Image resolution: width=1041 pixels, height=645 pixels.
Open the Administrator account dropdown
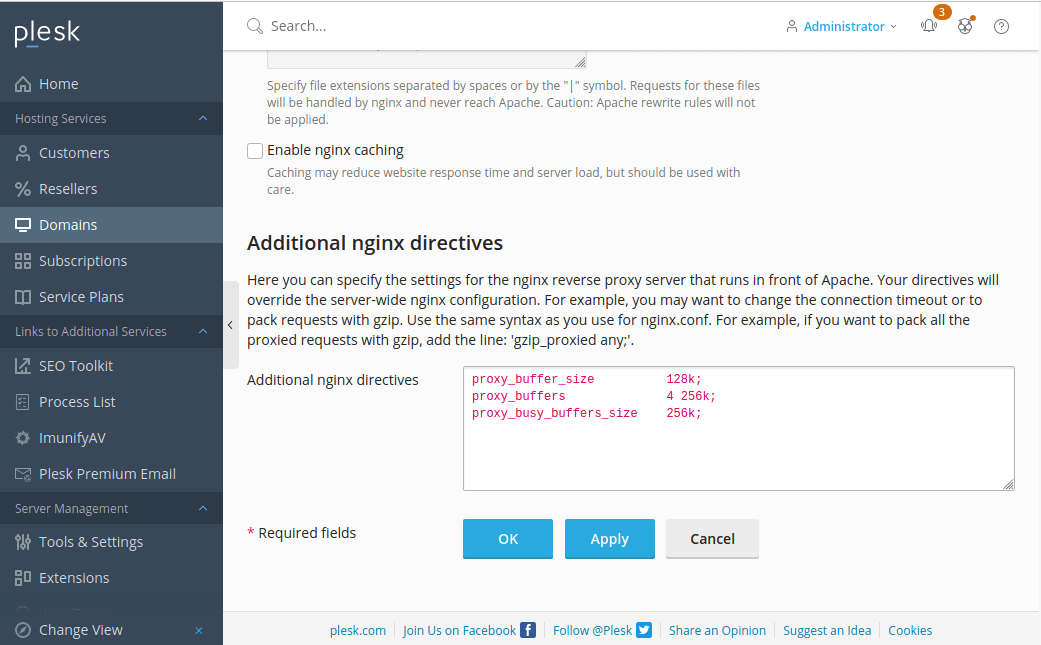(x=842, y=26)
